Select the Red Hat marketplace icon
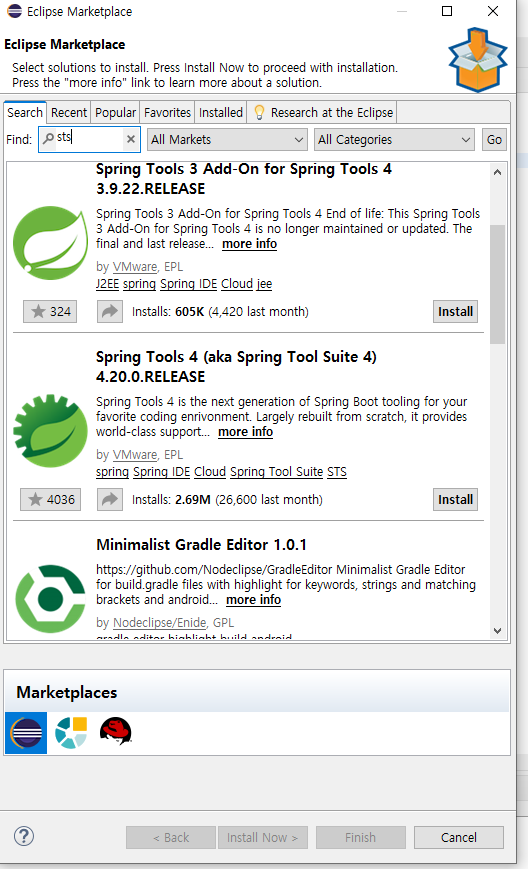The width and height of the screenshot is (528, 869). click(115, 732)
